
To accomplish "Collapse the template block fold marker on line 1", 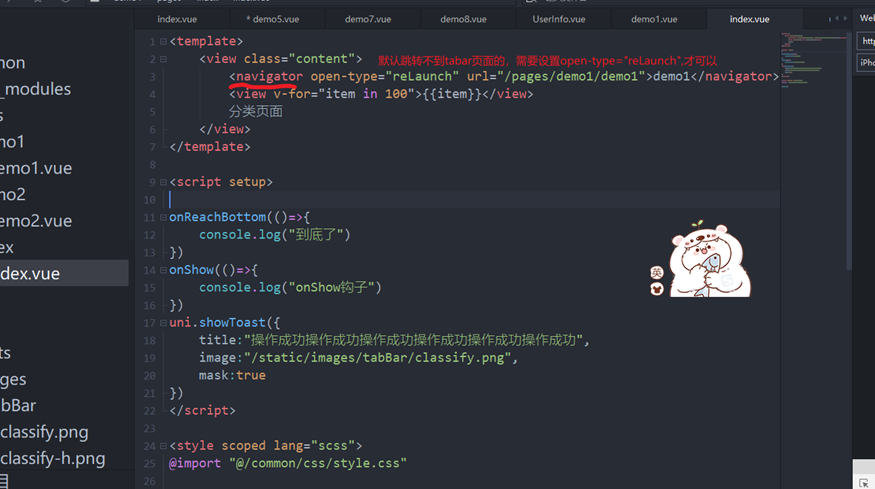I will pos(163,41).
